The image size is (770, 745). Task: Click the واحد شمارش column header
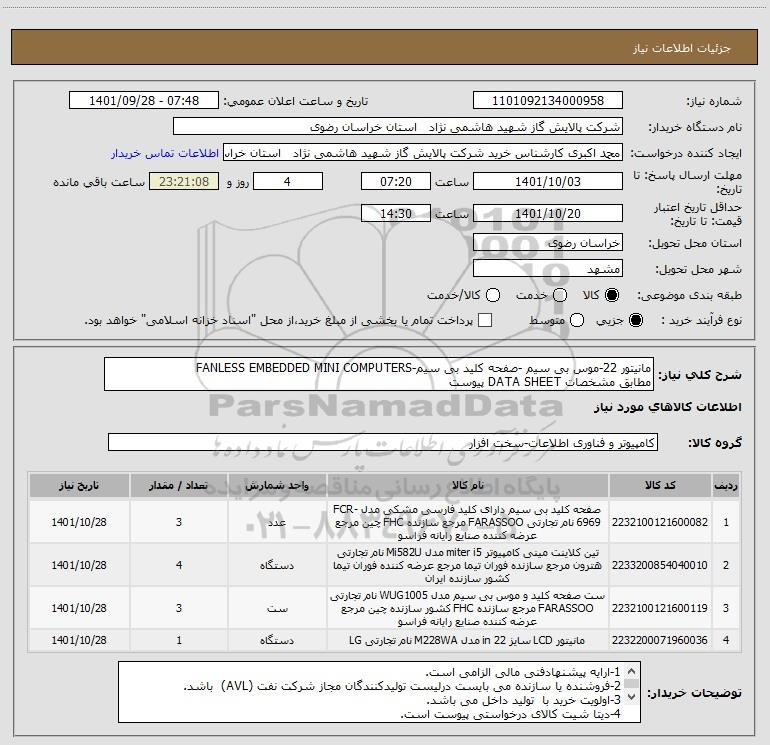pos(277,485)
